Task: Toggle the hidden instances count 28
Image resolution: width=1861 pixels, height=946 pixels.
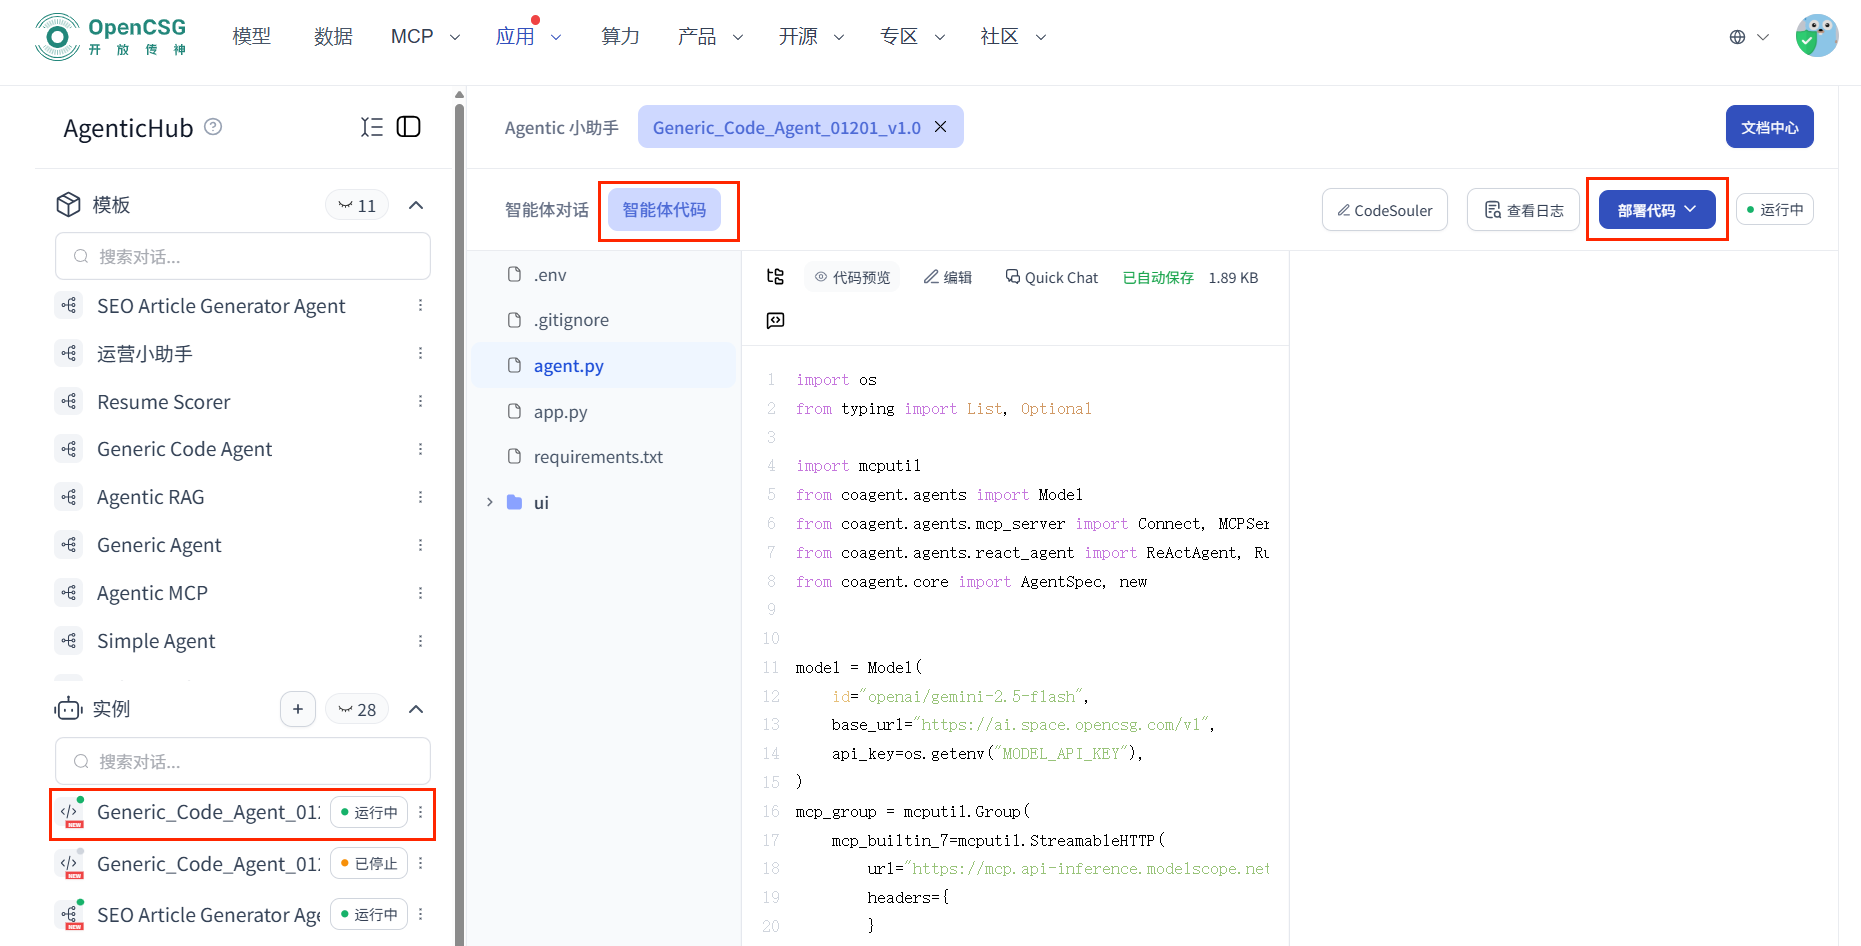Action: click(x=357, y=710)
